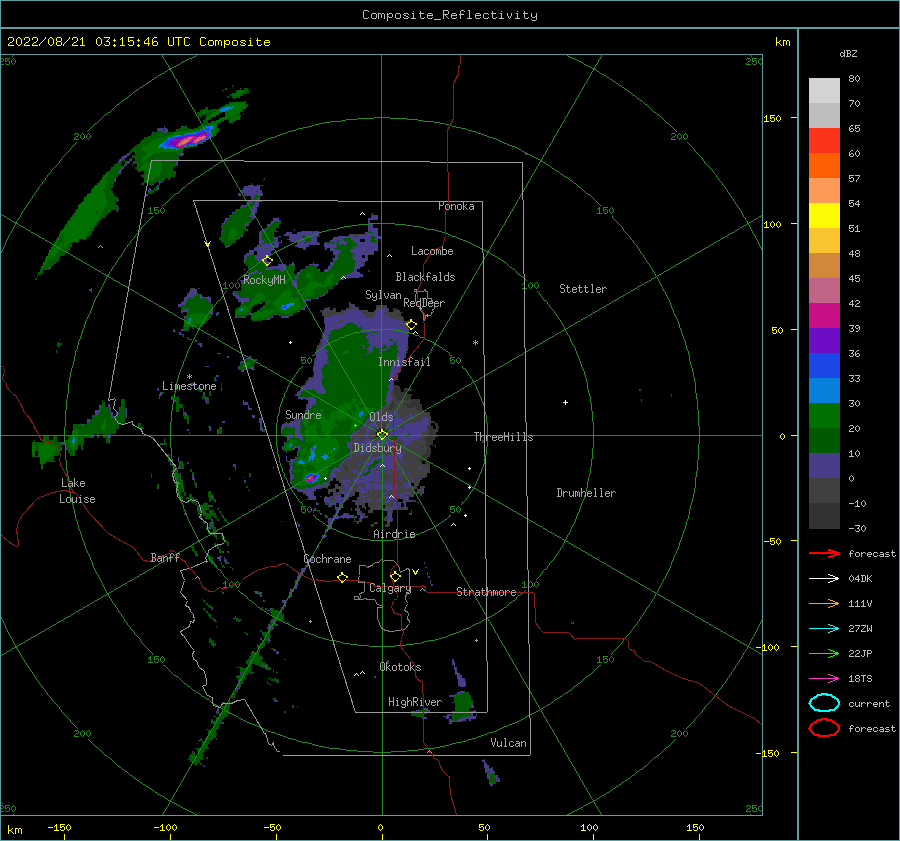
Task: Click the Cochrane town label
Action: point(327,559)
